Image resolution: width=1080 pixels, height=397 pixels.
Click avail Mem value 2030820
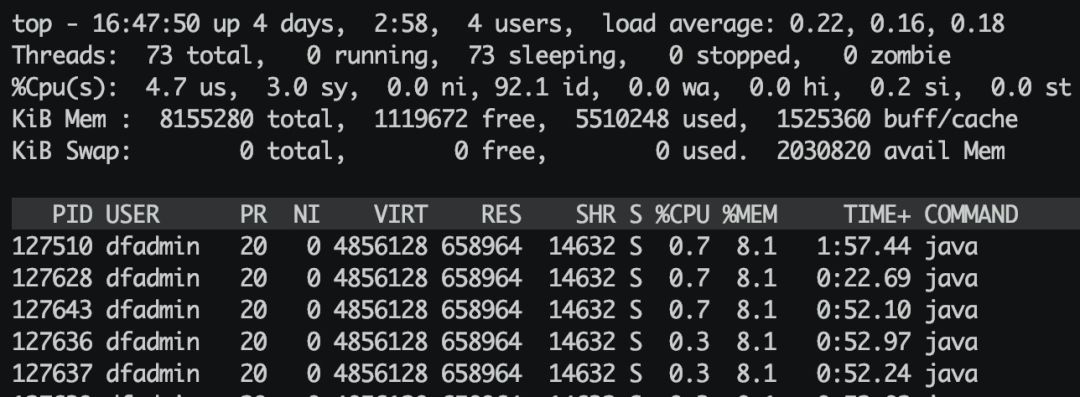pos(824,151)
